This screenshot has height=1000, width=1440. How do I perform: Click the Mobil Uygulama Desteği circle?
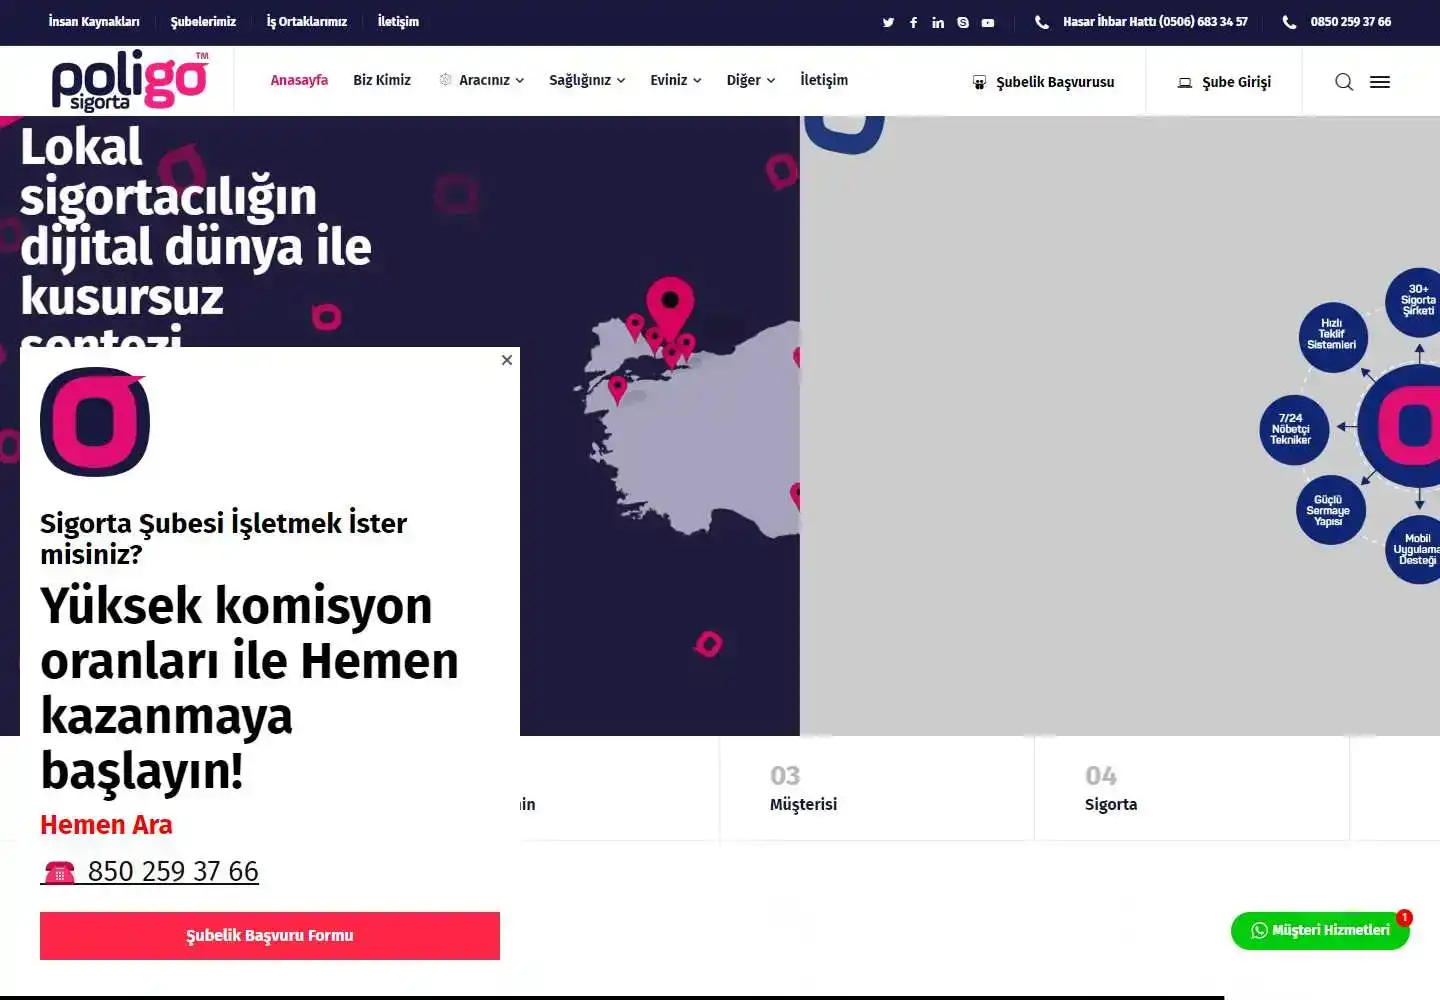(1415, 549)
